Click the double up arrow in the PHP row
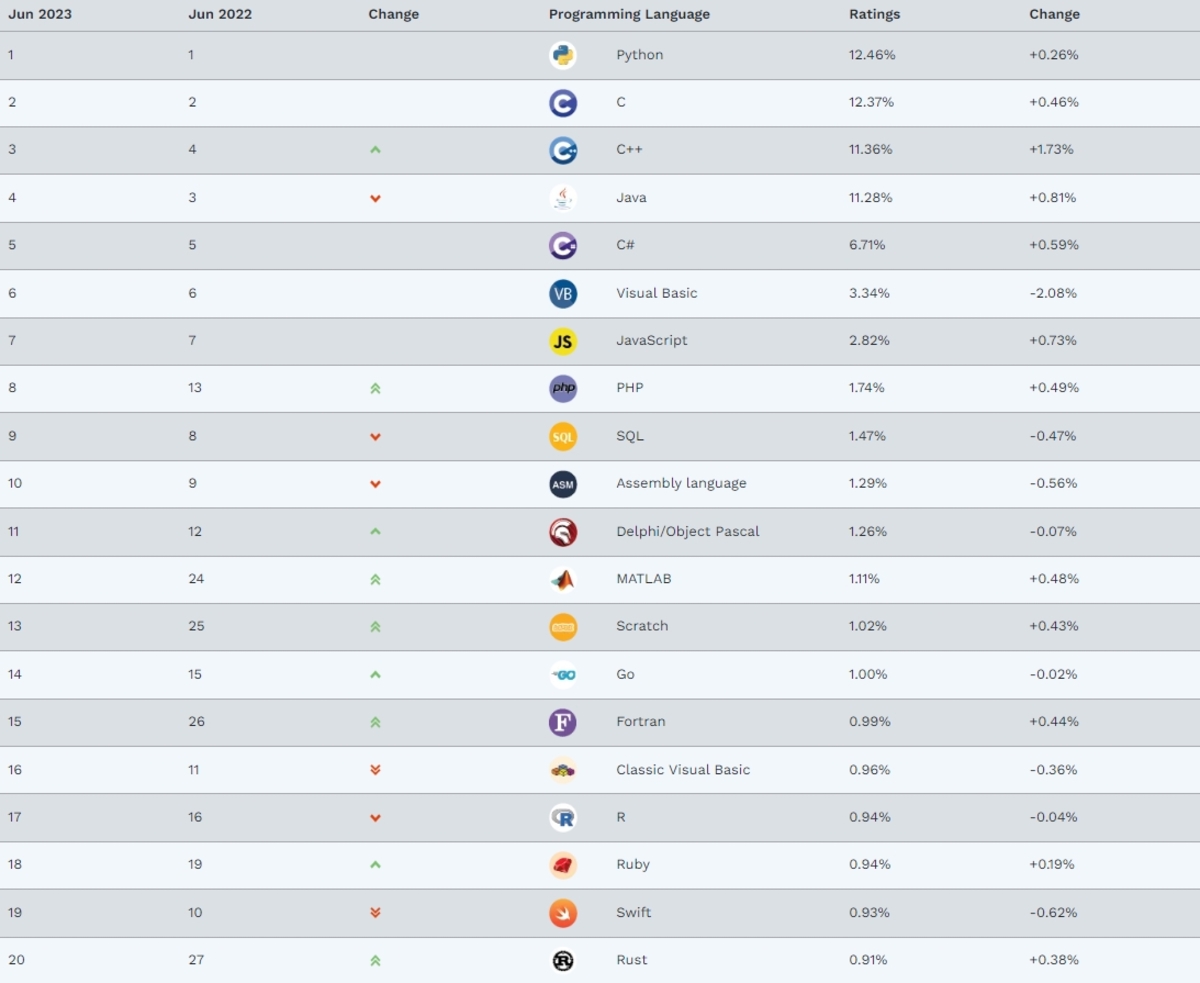Image resolution: width=1200 pixels, height=983 pixels. click(375, 388)
